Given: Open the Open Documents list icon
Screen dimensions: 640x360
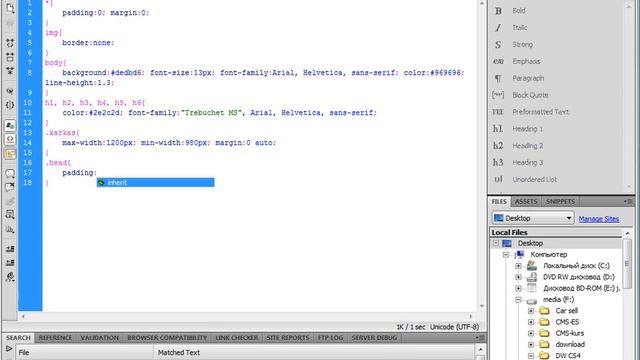Looking at the screenshot, I should pos(10,7).
